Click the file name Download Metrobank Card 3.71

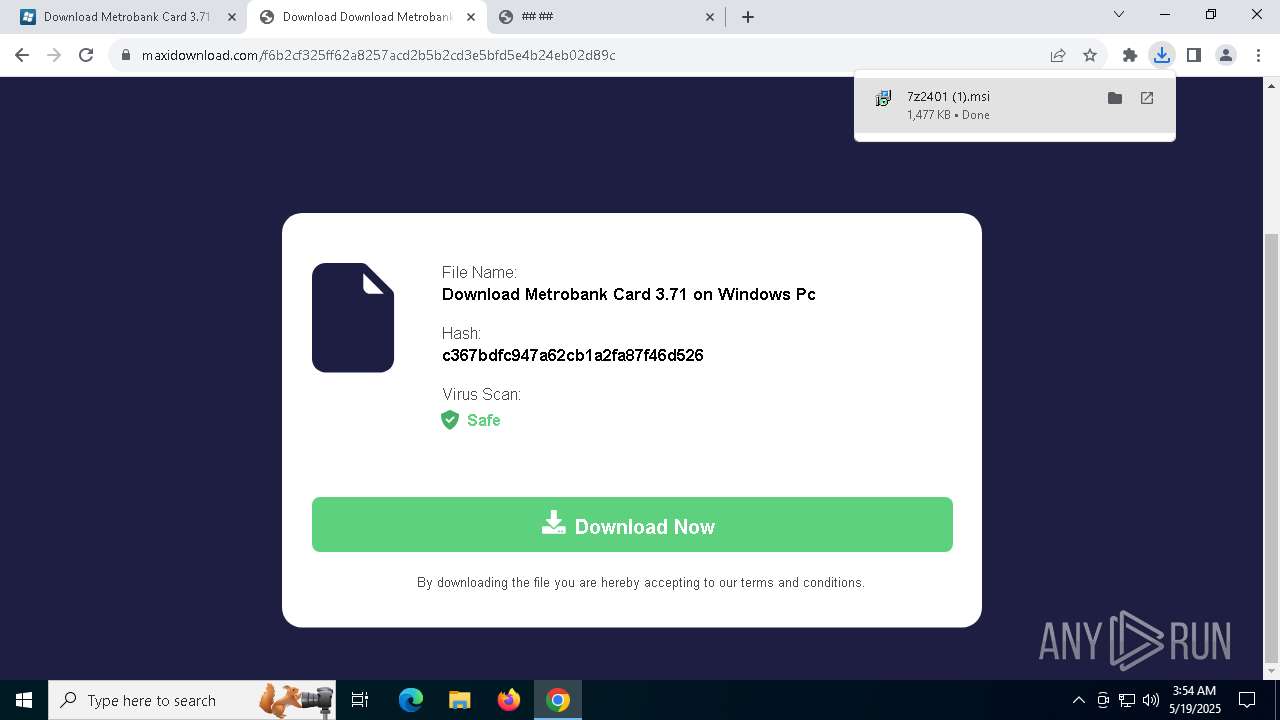629,294
